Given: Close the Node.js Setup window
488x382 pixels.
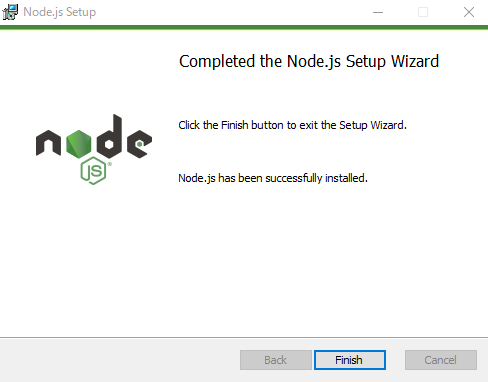Looking at the screenshot, I should [x=469, y=12].
